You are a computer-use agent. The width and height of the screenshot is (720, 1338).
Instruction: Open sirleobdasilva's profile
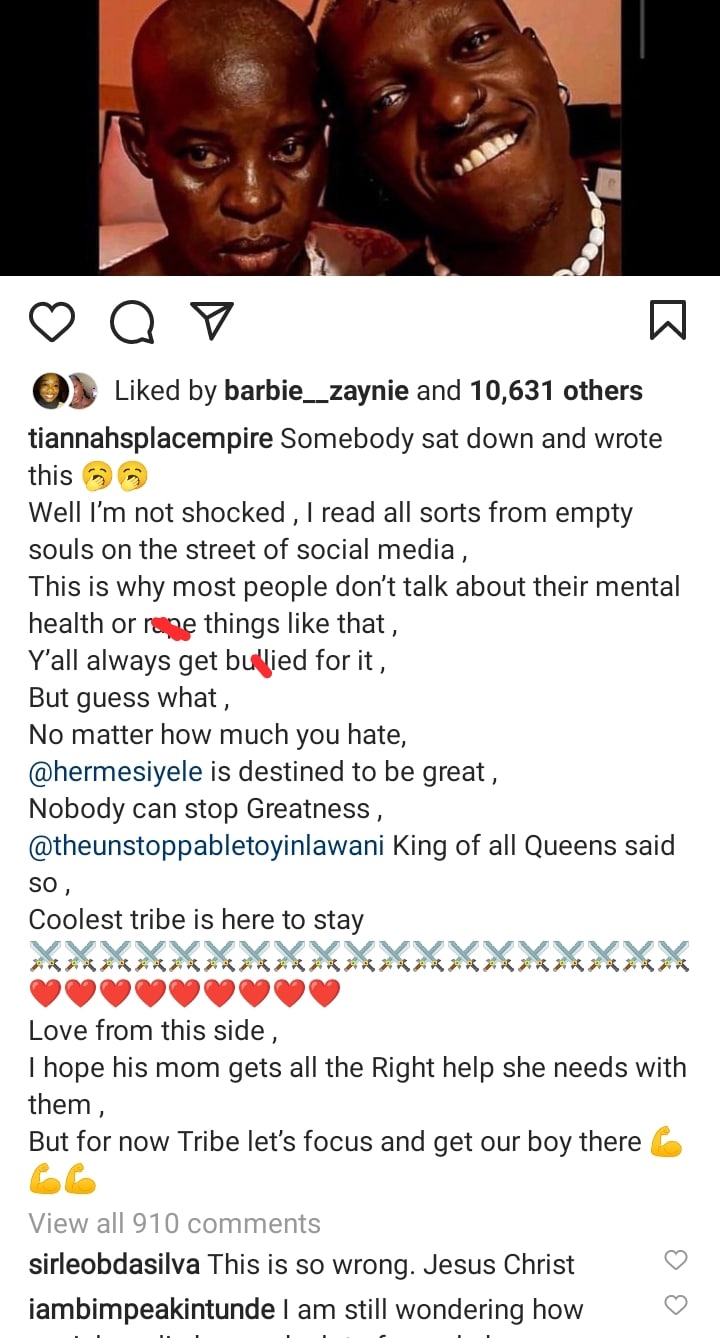pyautogui.click(x=114, y=1265)
